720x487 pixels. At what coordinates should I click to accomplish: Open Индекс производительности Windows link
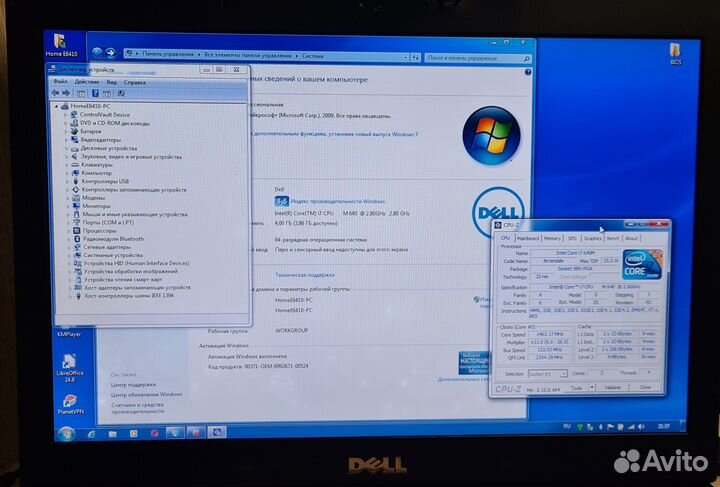(338, 202)
